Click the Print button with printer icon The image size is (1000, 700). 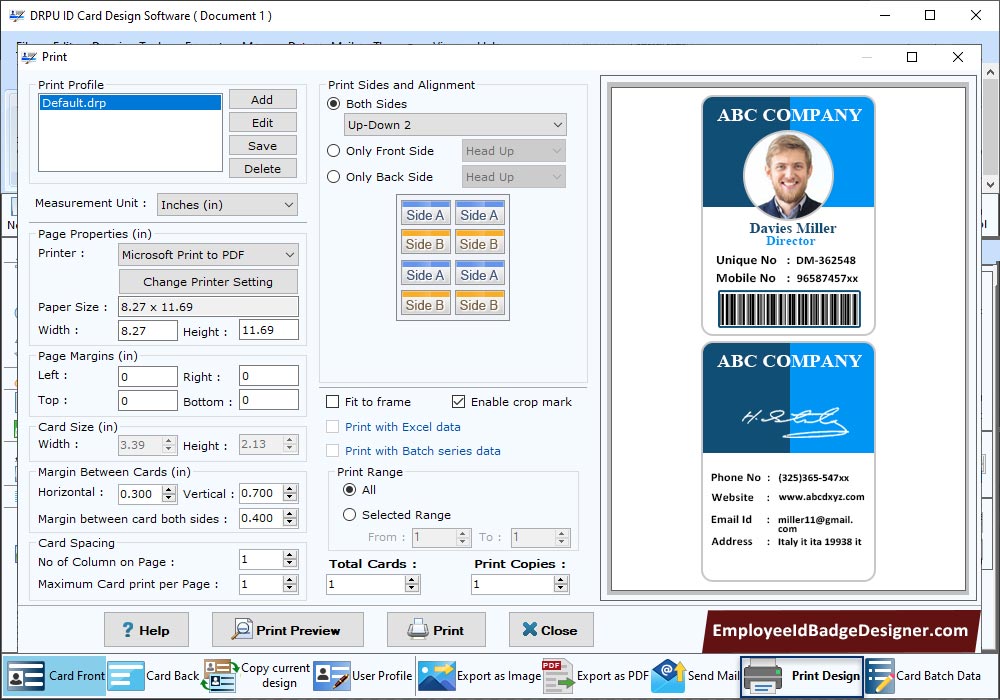436,630
